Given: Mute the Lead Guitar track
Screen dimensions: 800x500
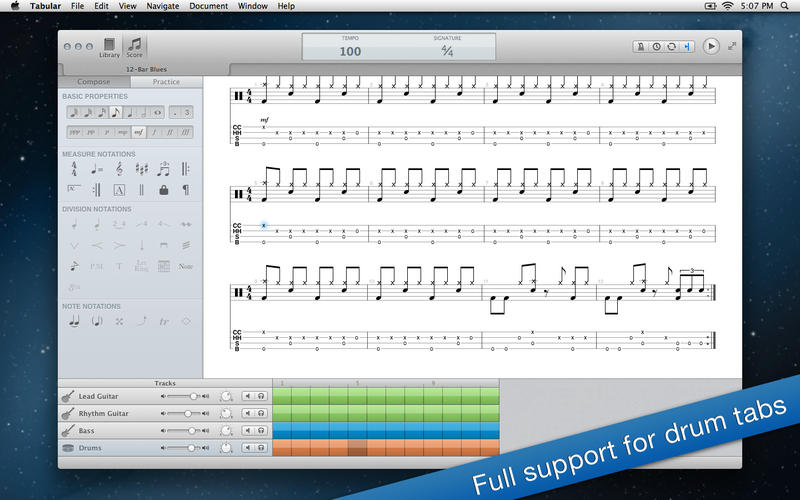Looking at the screenshot, I should point(249,397).
